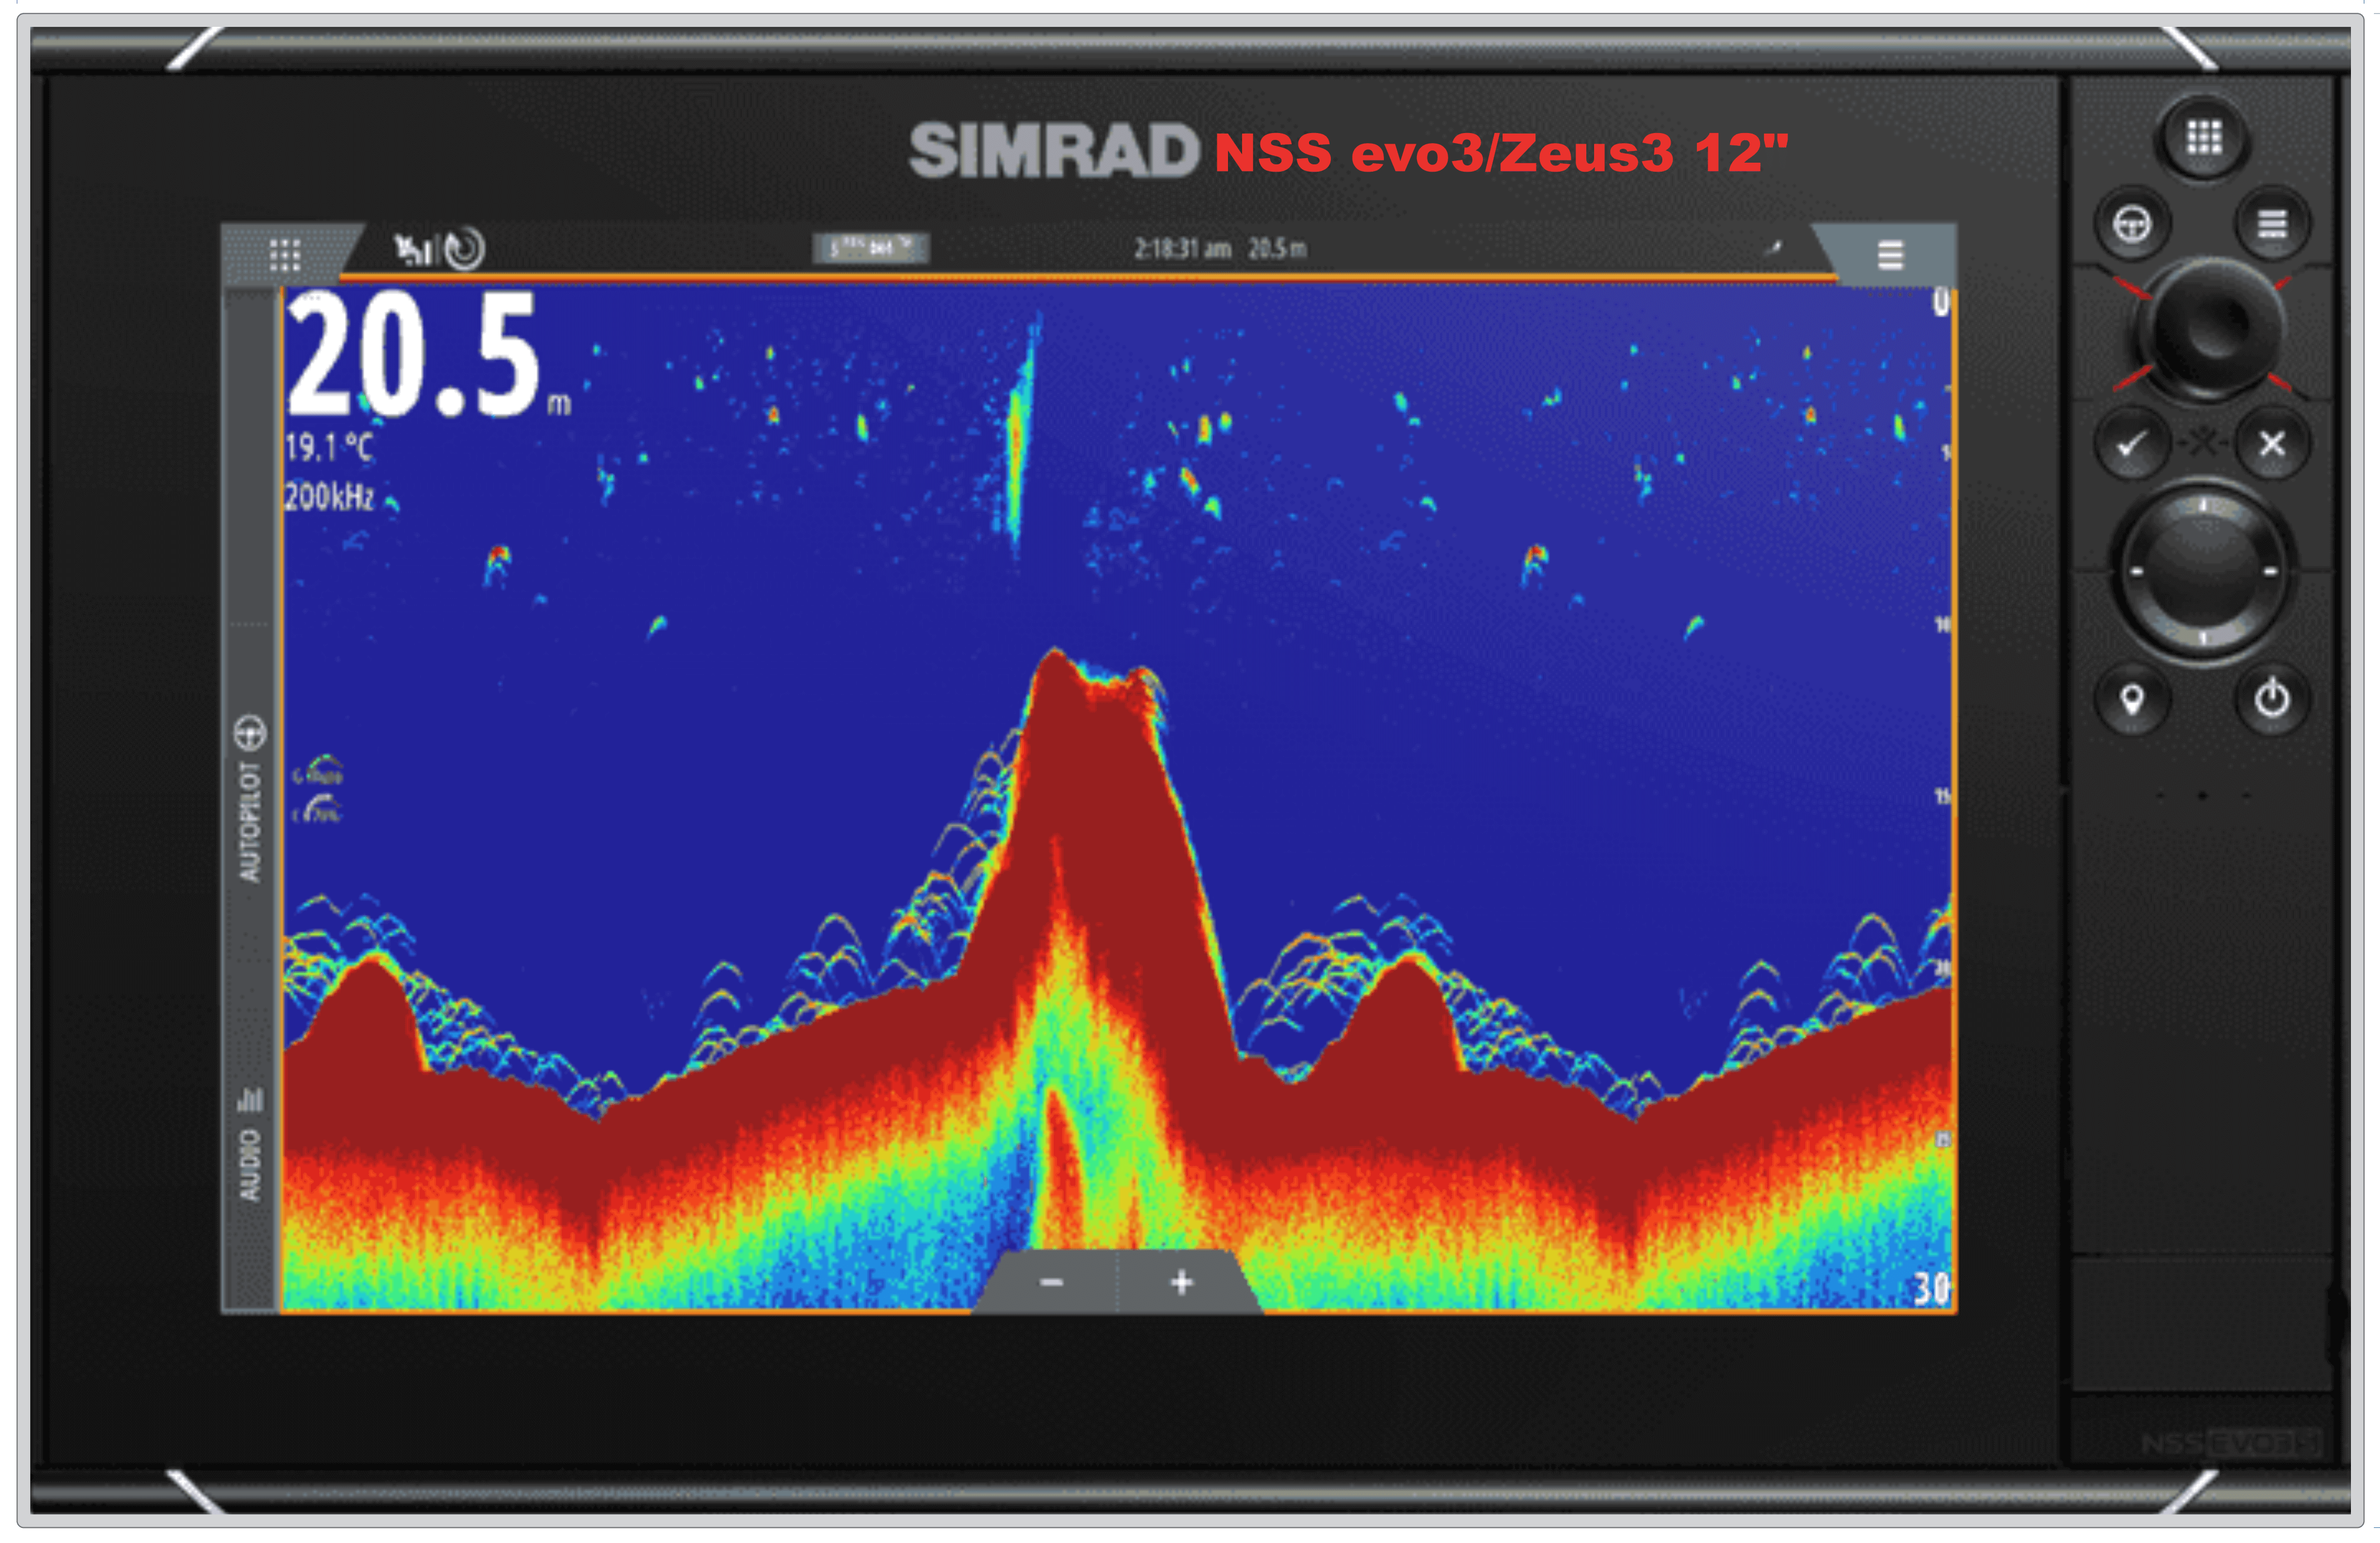Tap the 20.5 m status bar depth
Image resolution: width=2380 pixels, height=1543 pixels.
click(x=1277, y=248)
